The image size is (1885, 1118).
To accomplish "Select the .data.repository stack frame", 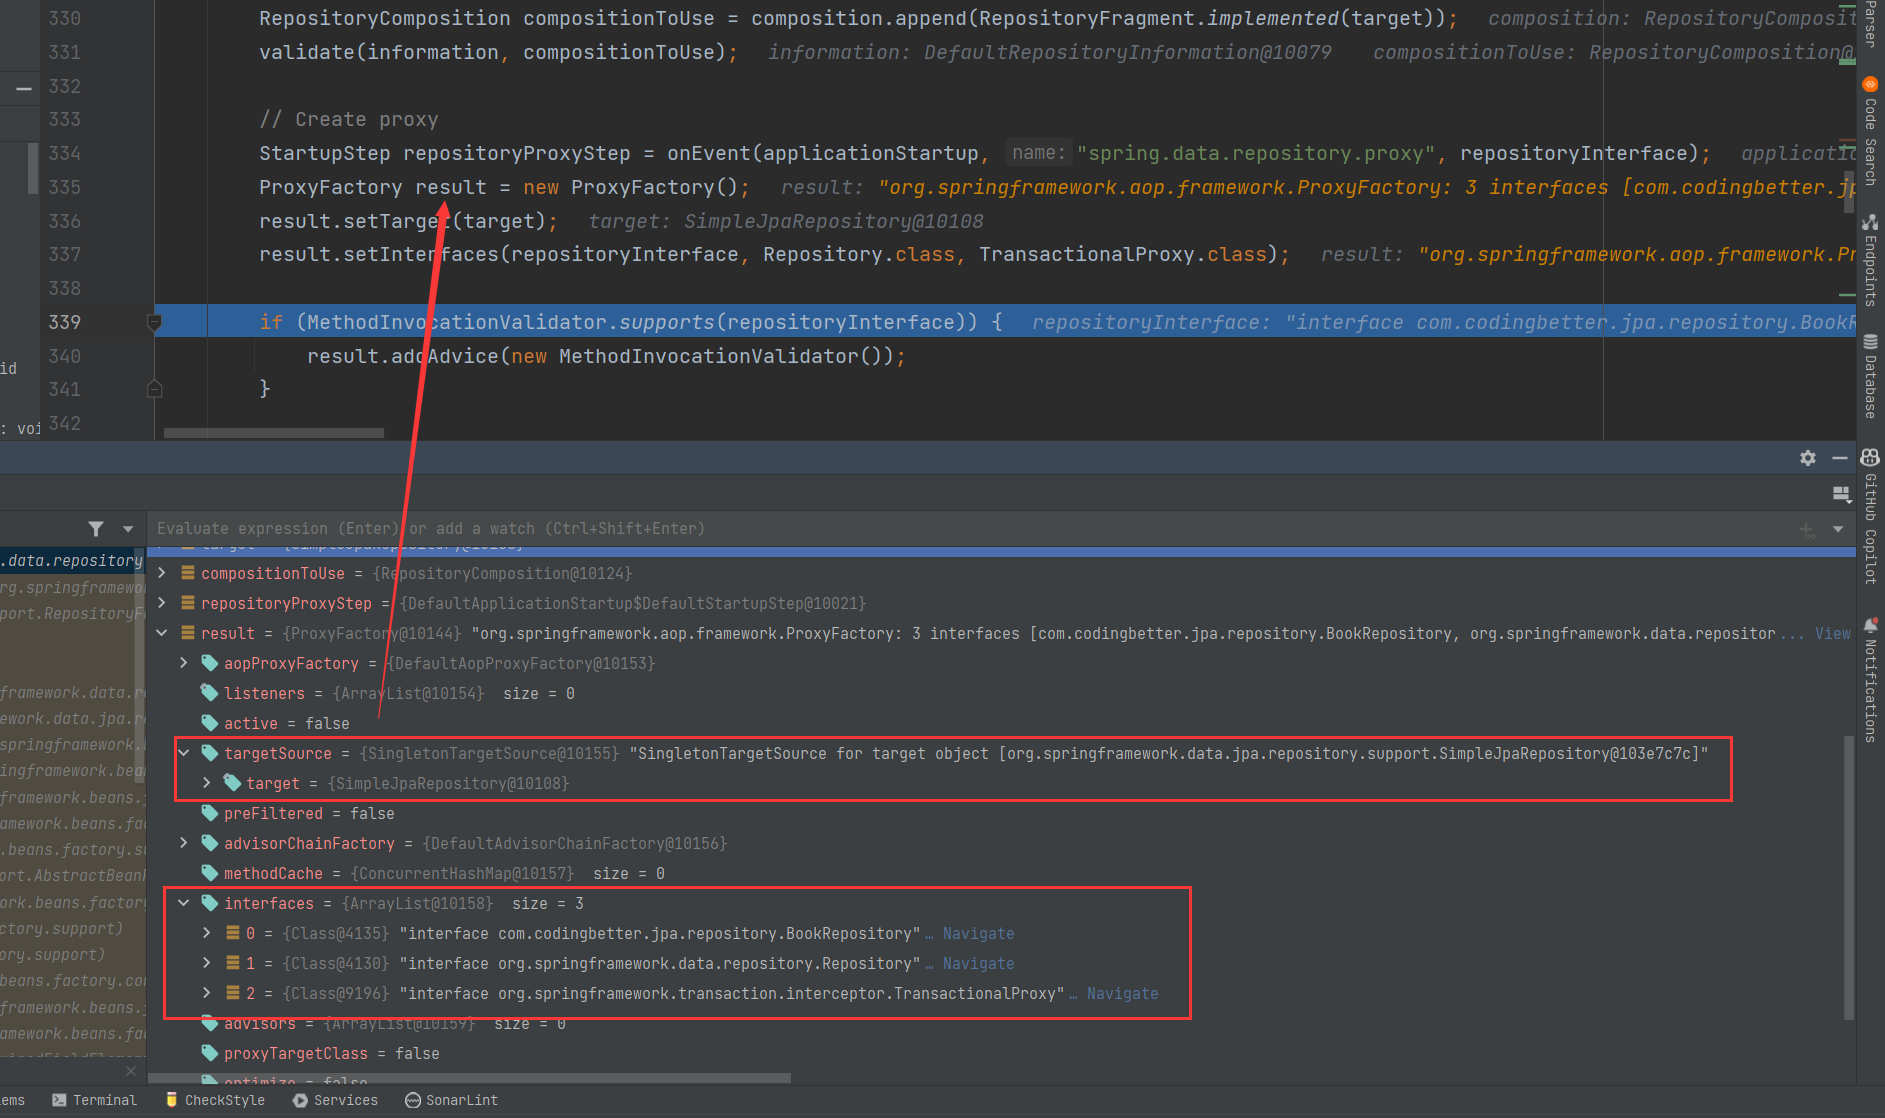I will pyautogui.click(x=73, y=560).
